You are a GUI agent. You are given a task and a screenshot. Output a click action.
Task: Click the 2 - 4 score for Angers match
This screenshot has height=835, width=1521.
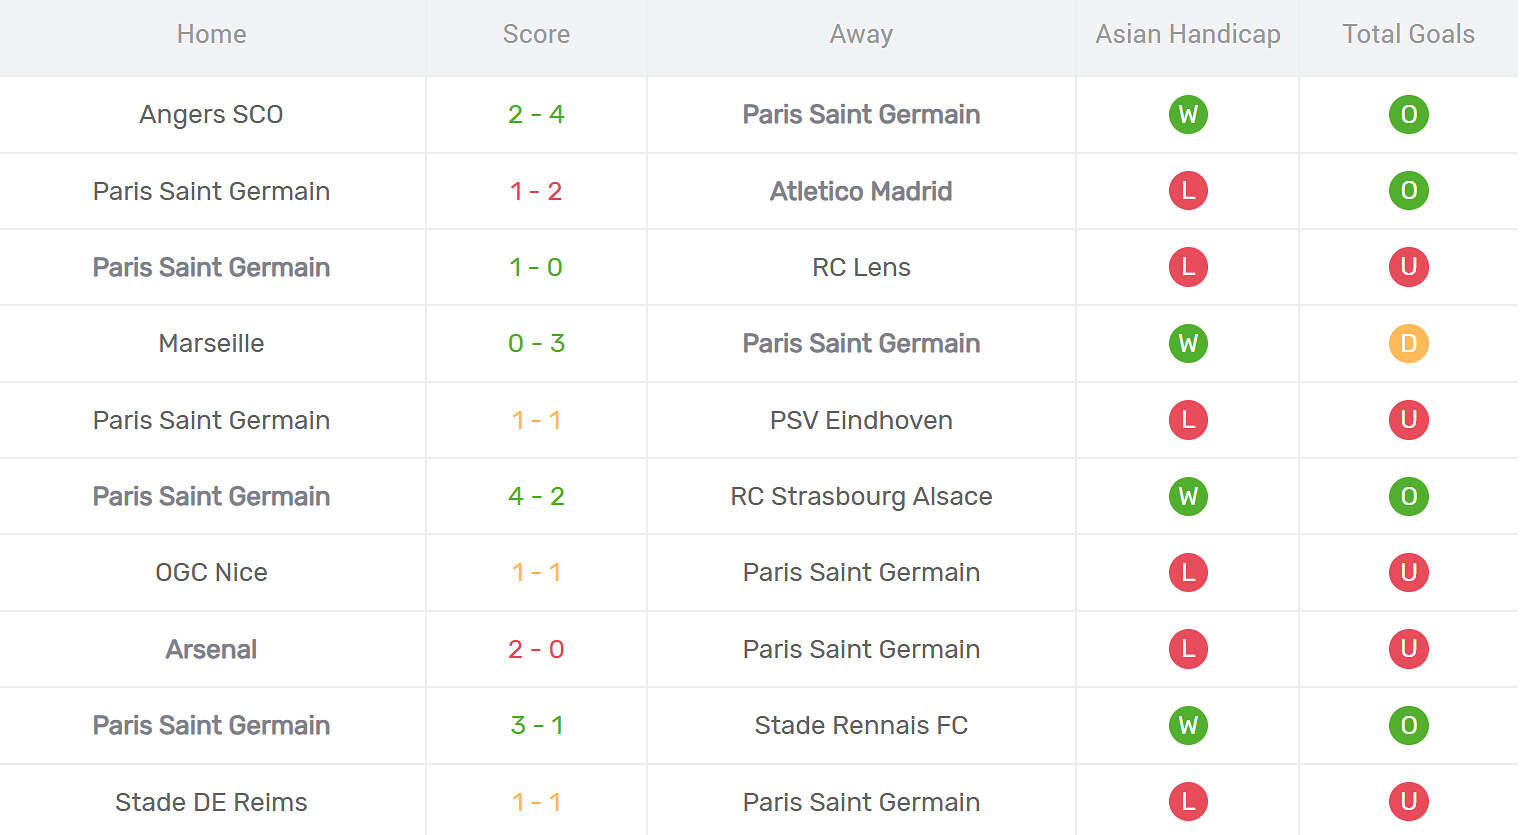point(536,114)
